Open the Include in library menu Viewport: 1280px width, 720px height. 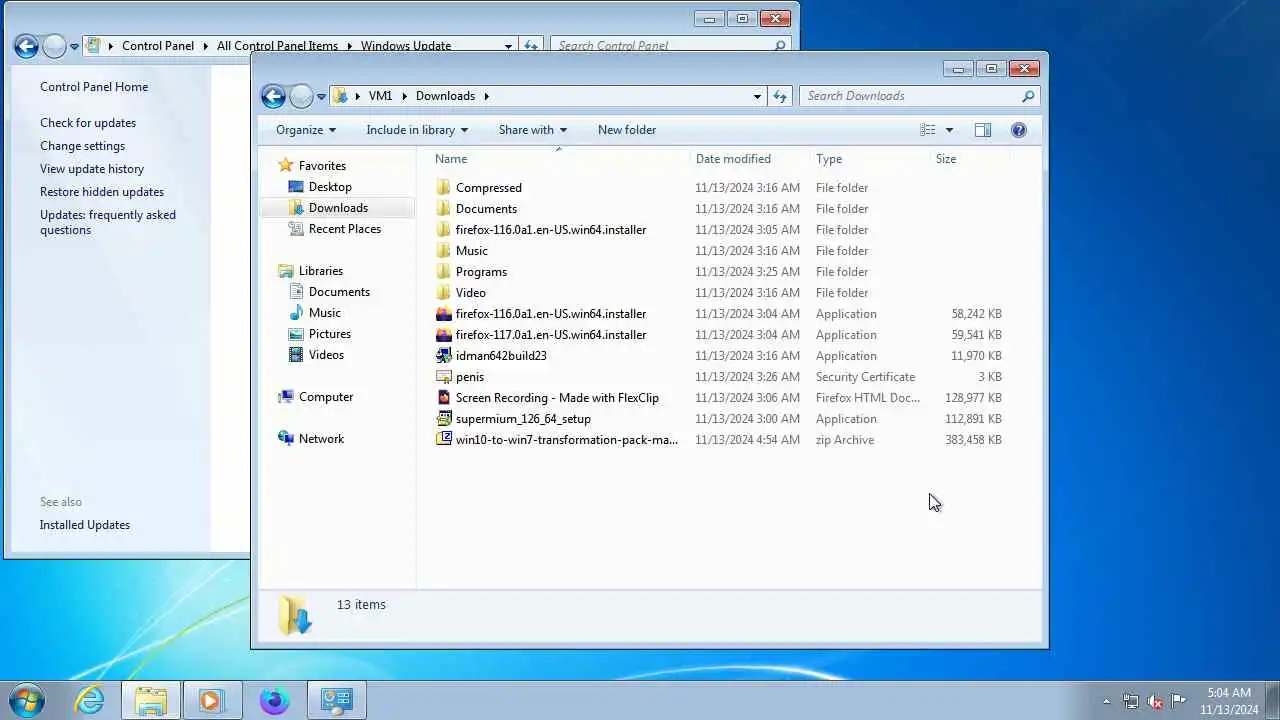point(417,130)
